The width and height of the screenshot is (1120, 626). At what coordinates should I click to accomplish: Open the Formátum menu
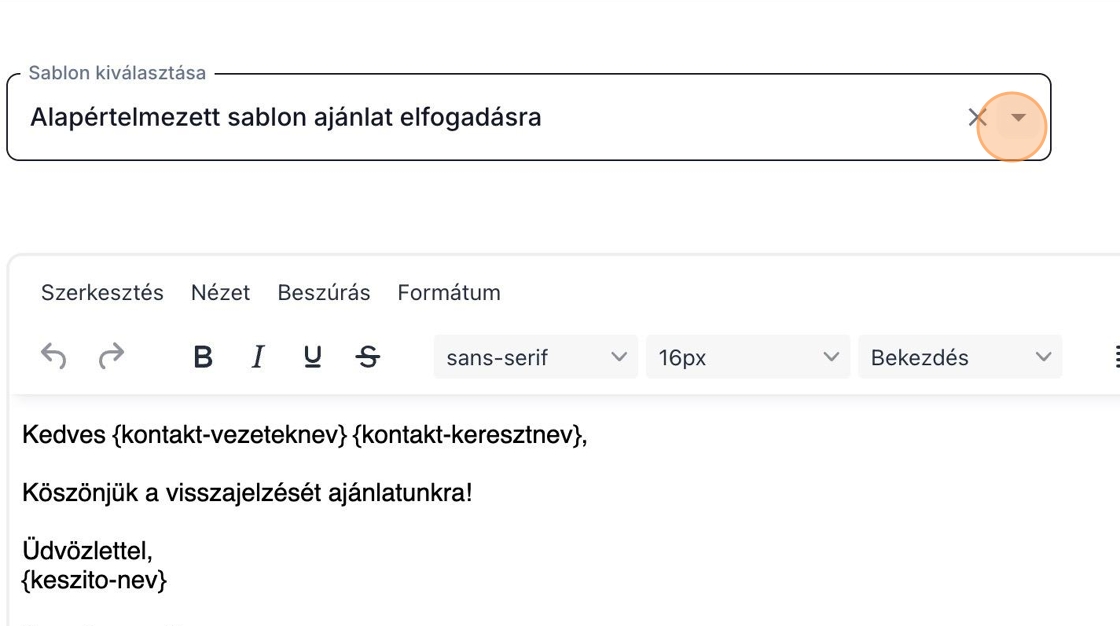[449, 293]
